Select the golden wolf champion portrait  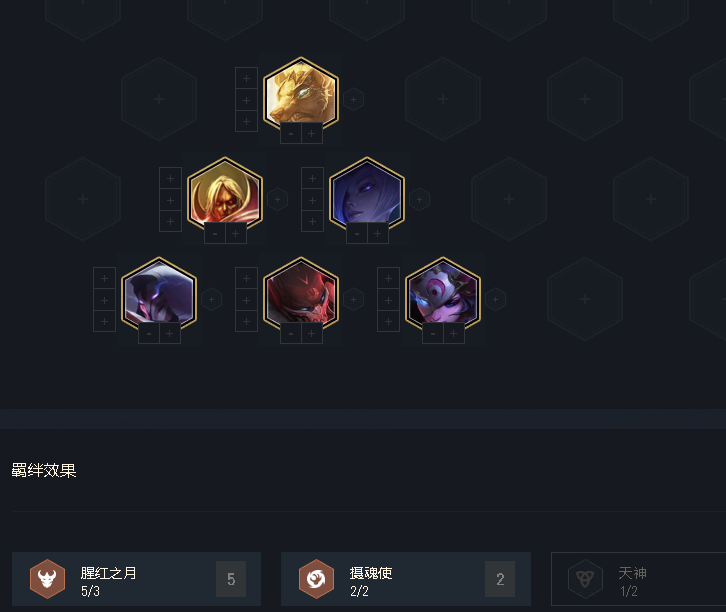(x=301, y=94)
